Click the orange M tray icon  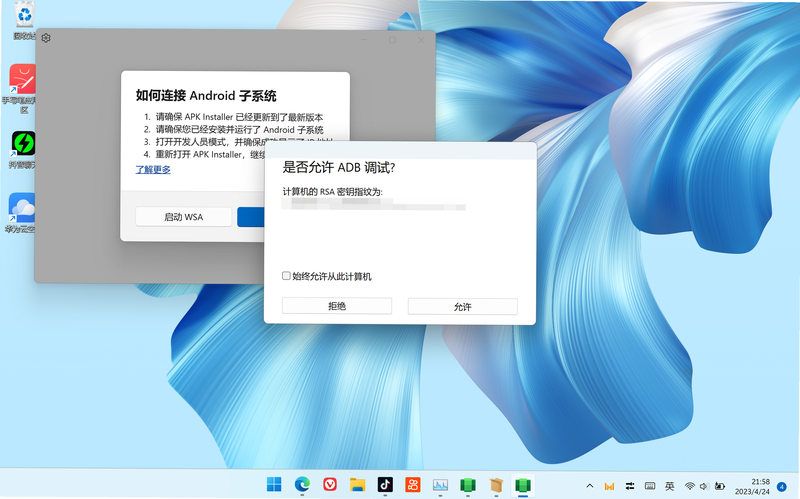609,486
